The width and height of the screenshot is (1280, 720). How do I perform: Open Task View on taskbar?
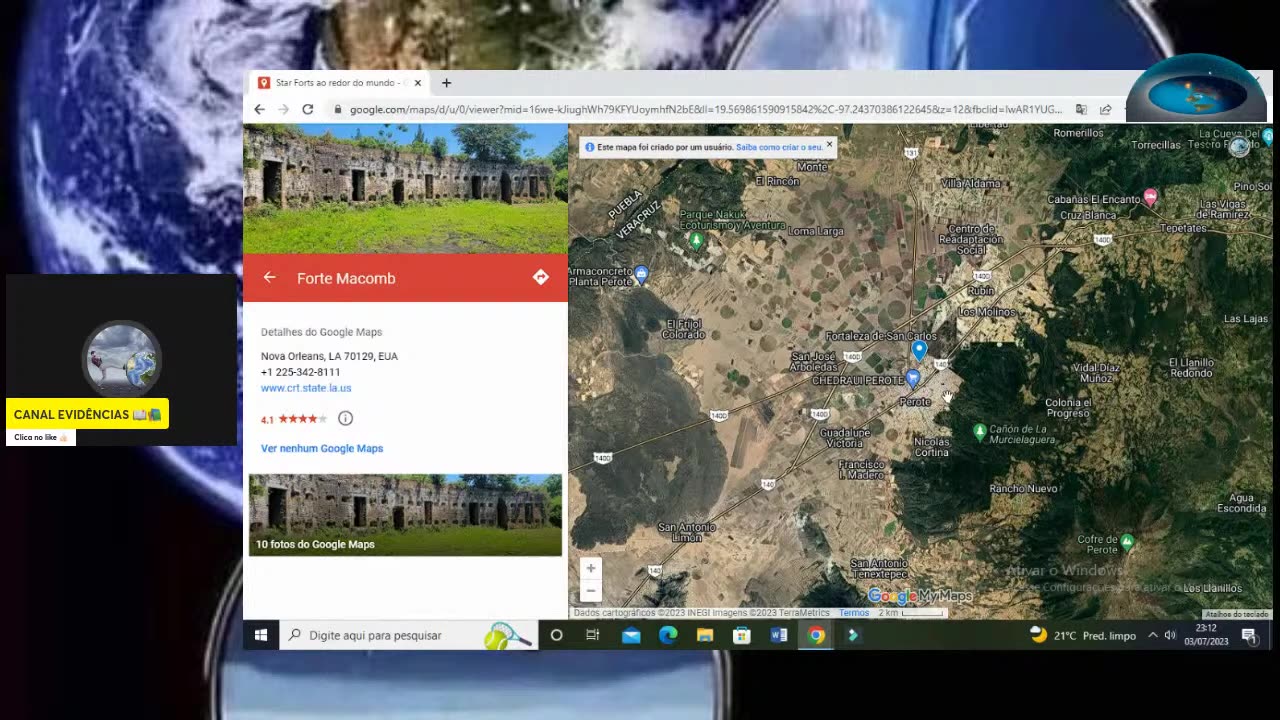coord(593,635)
